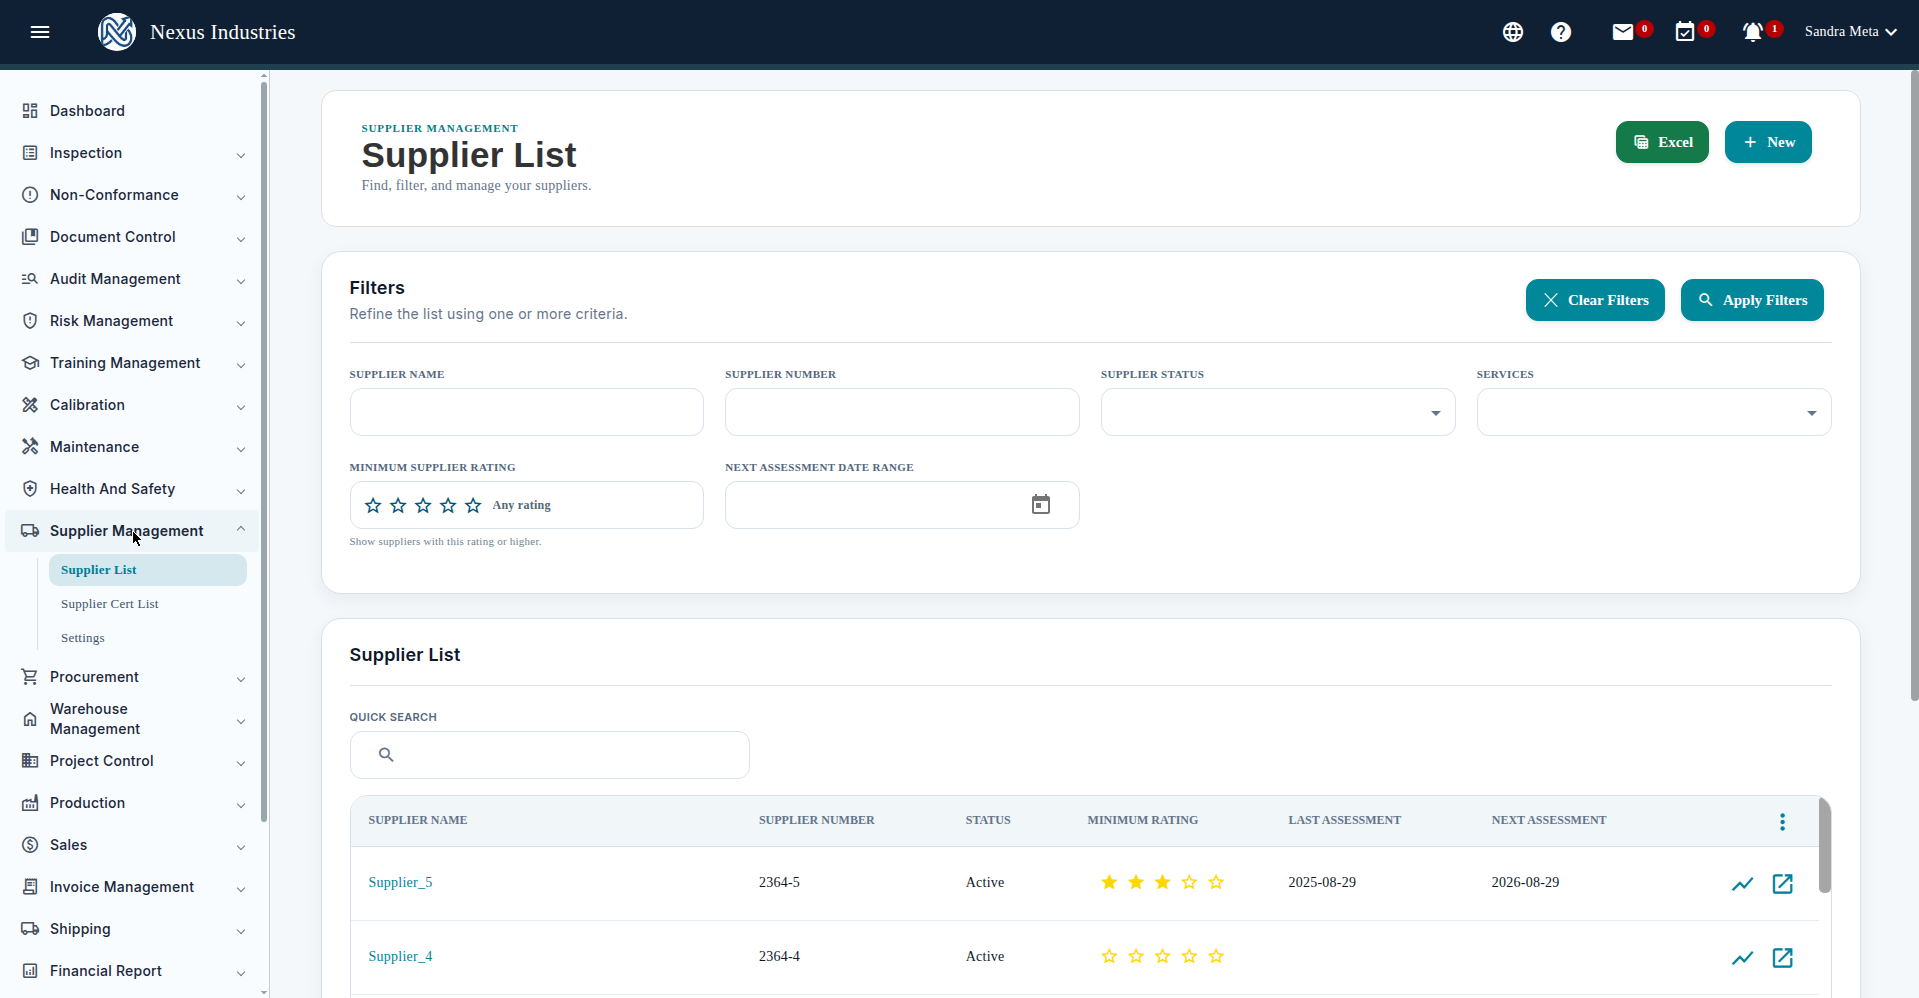Set minimum rating to five stars
This screenshot has height=998, width=1919.
click(473, 506)
